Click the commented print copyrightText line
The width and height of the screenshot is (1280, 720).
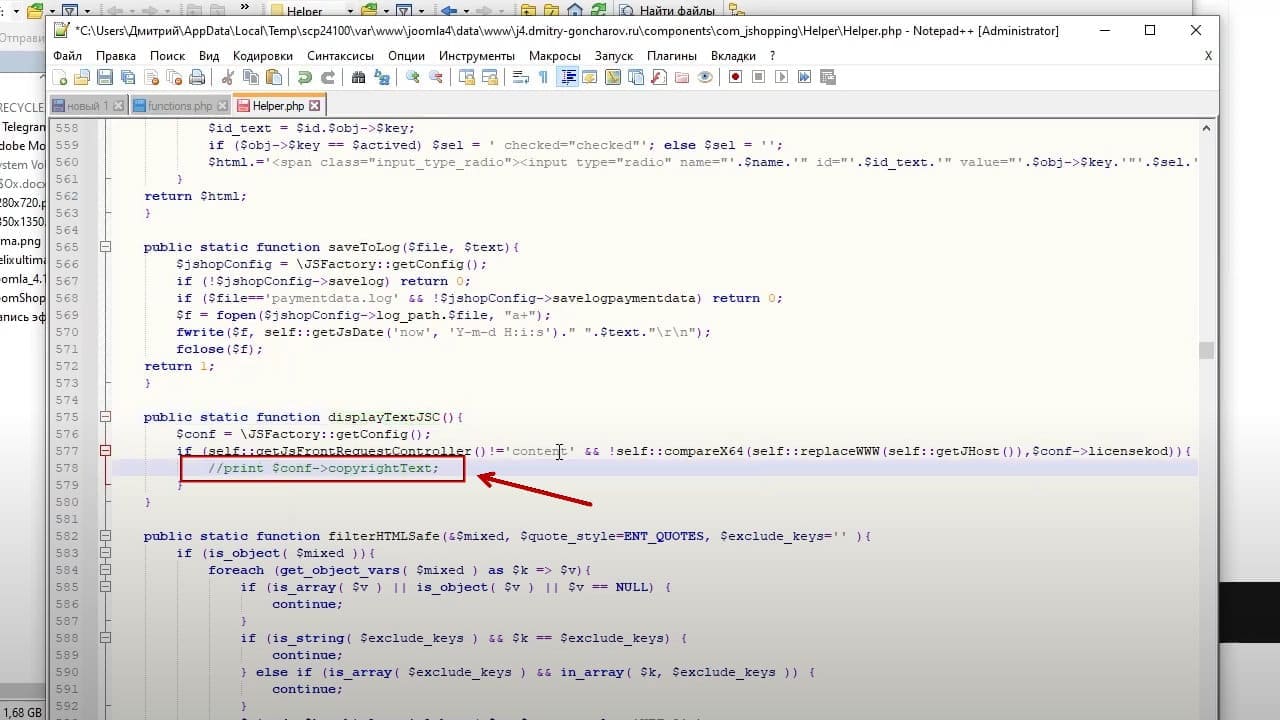coord(323,468)
